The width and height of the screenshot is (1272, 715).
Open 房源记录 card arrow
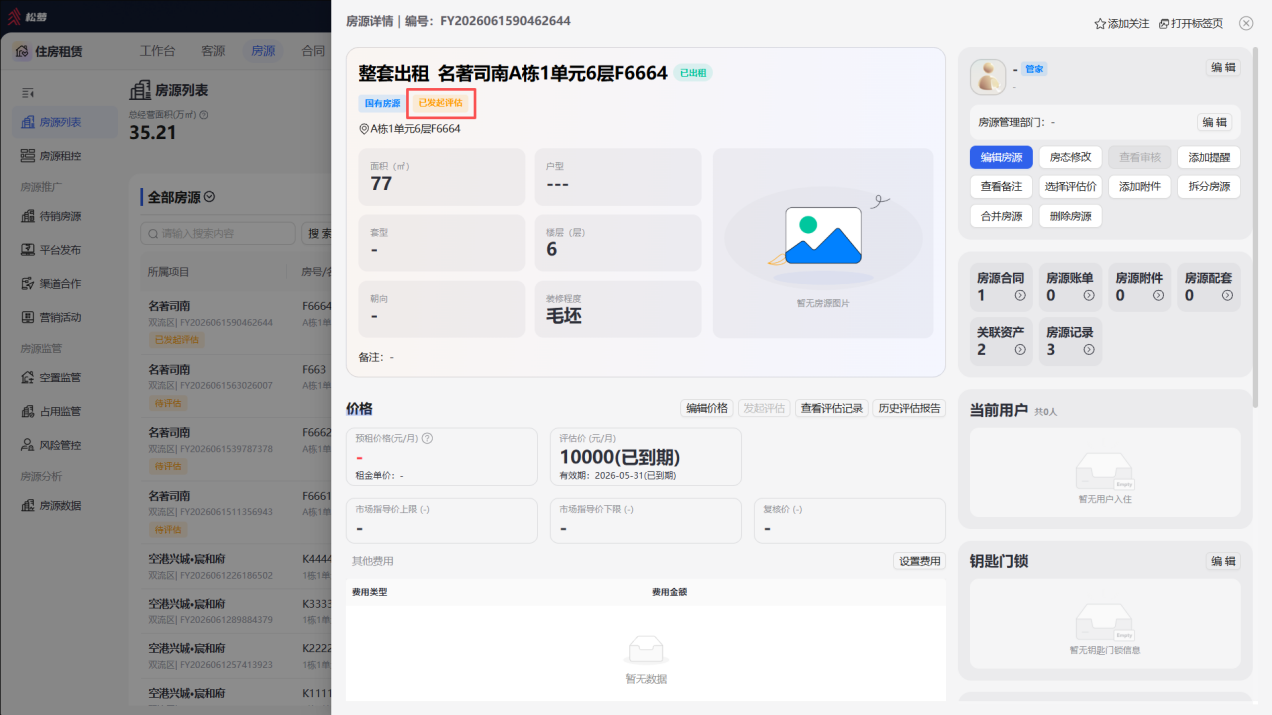tap(1089, 350)
